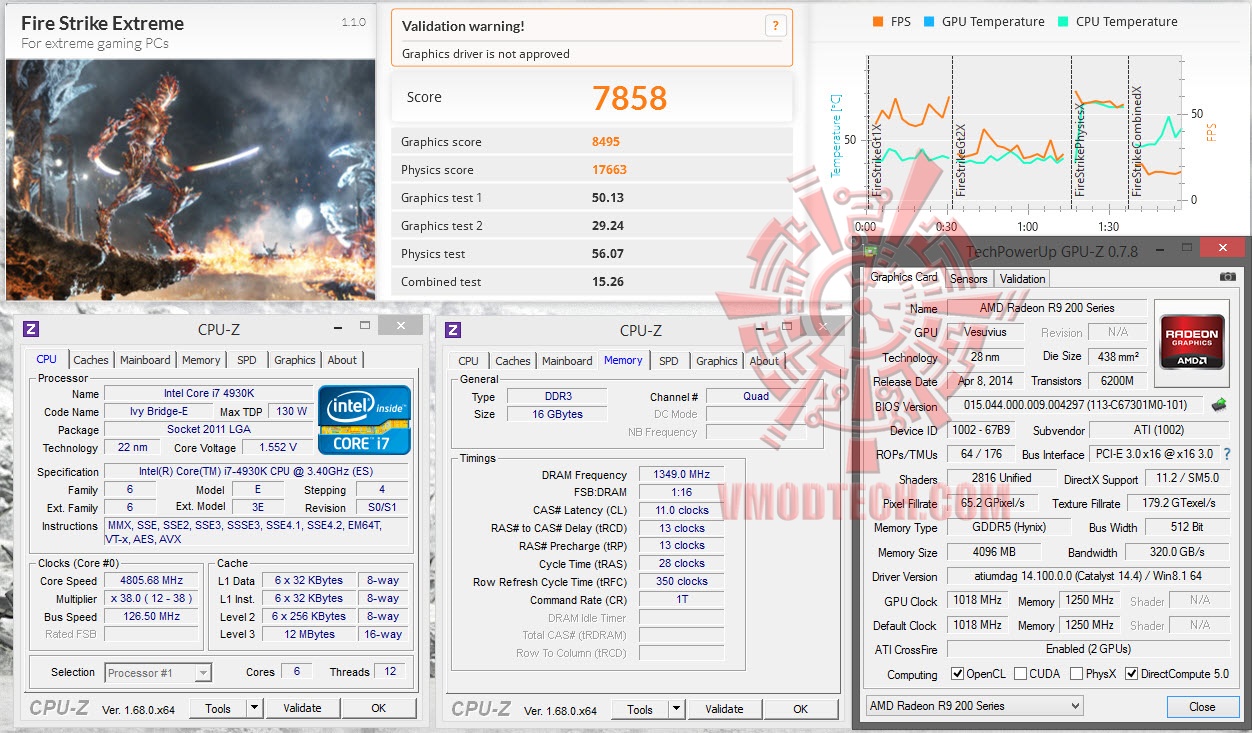The height and width of the screenshot is (733, 1252).
Task: Expand Tools arrow in CPU-Z memory window
Action: tap(676, 709)
